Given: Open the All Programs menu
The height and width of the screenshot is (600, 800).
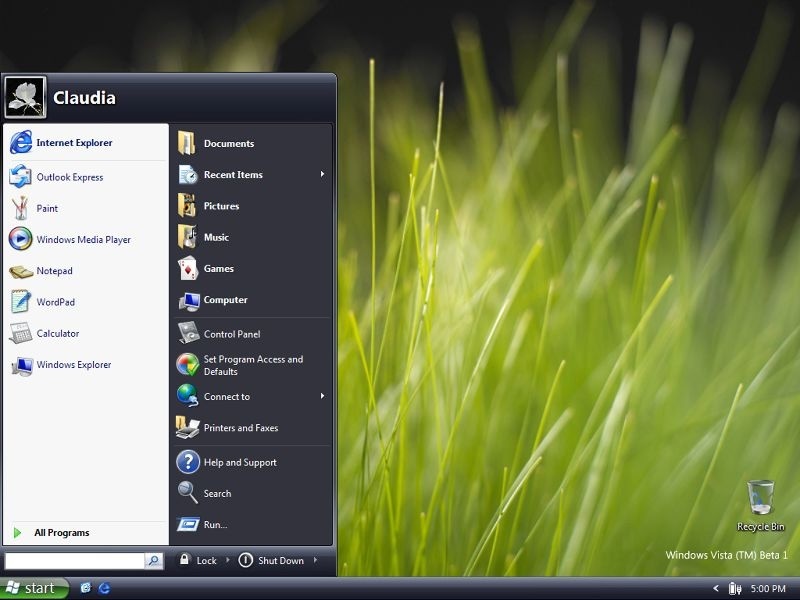Looking at the screenshot, I should coord(61,532).
